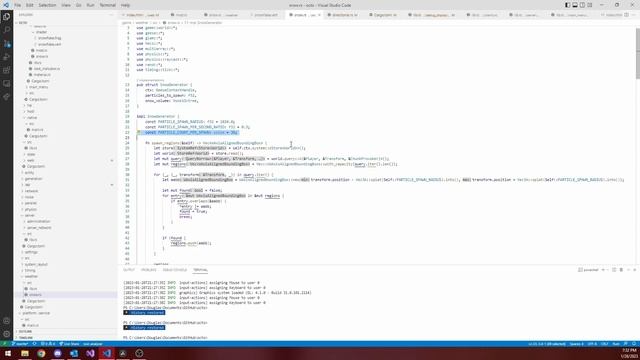The image size is (640, 360).
Task: Click the Spaces indentation status item
Action: pyautogui.click(x=576, y=344)
